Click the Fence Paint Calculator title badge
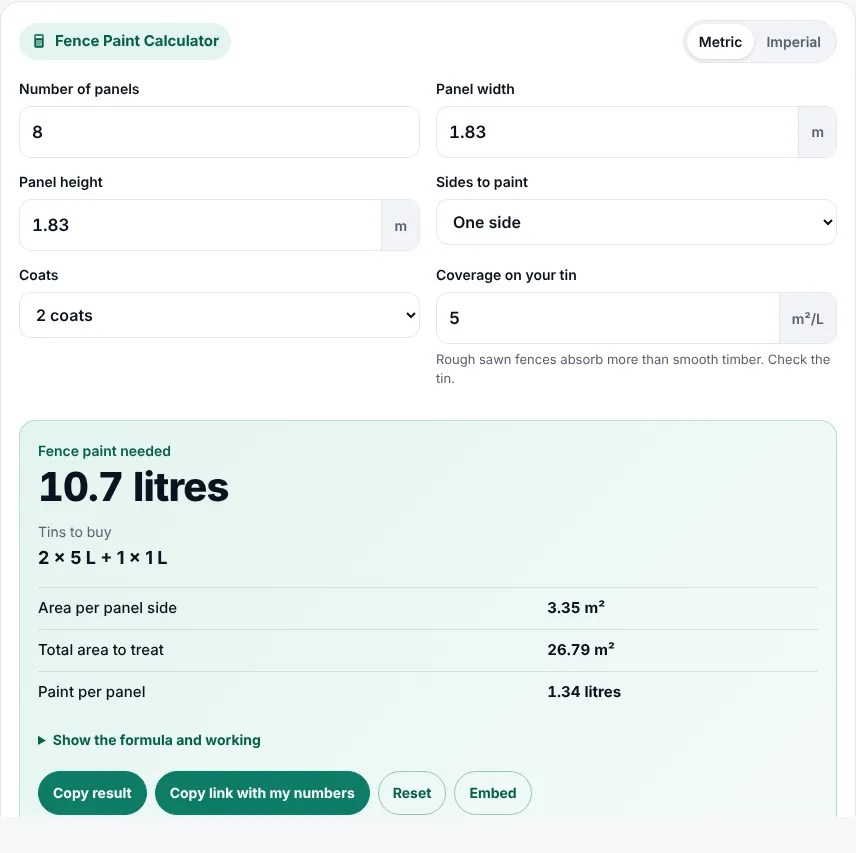The width and height of the screenshot is (856, 853). click(x=125, y=41)
